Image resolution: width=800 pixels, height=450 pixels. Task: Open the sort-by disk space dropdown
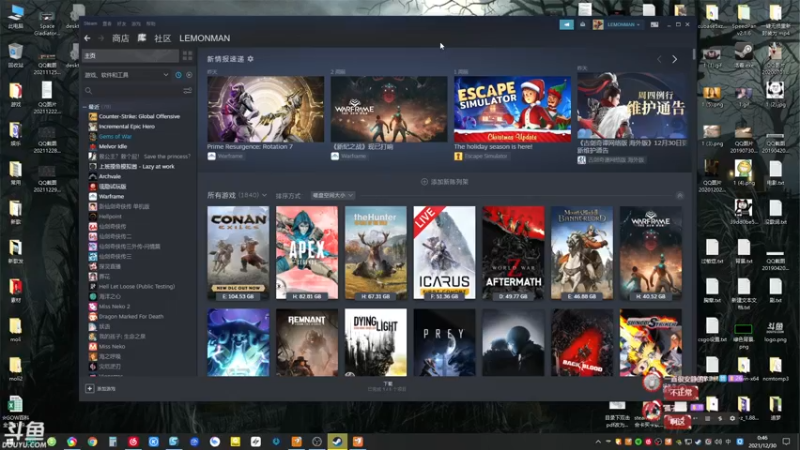[333, 195]
